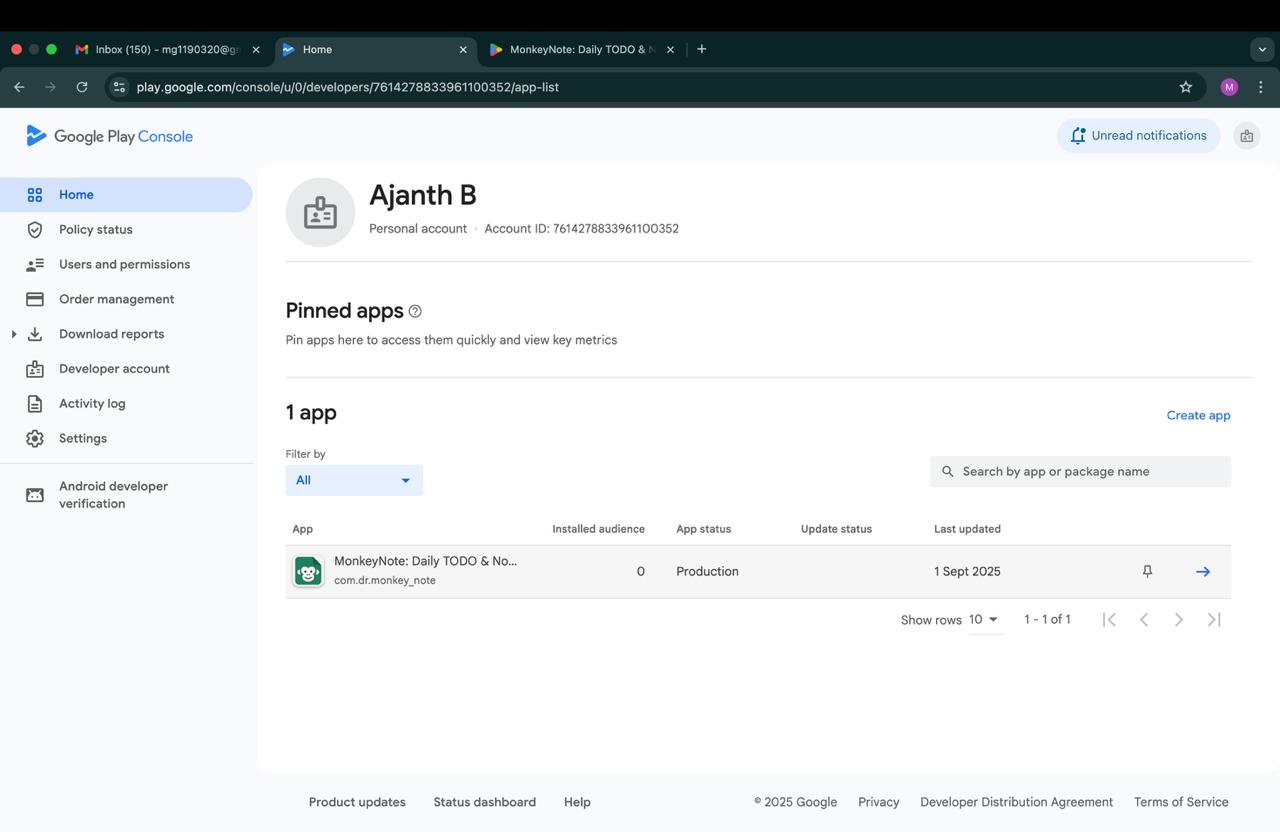Click the MonkeyNote monkey app icon

308,571
